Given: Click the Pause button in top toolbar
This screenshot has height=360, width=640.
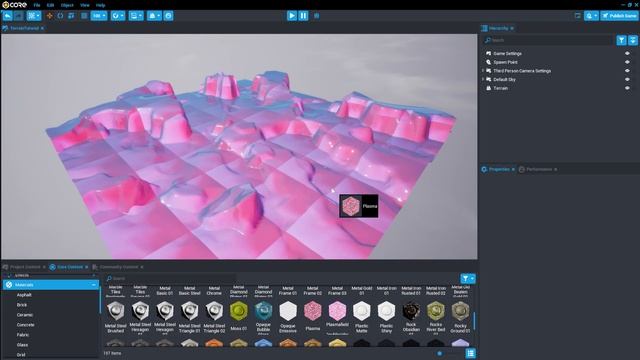Looking at the screenshot, I should click(303, 16).
